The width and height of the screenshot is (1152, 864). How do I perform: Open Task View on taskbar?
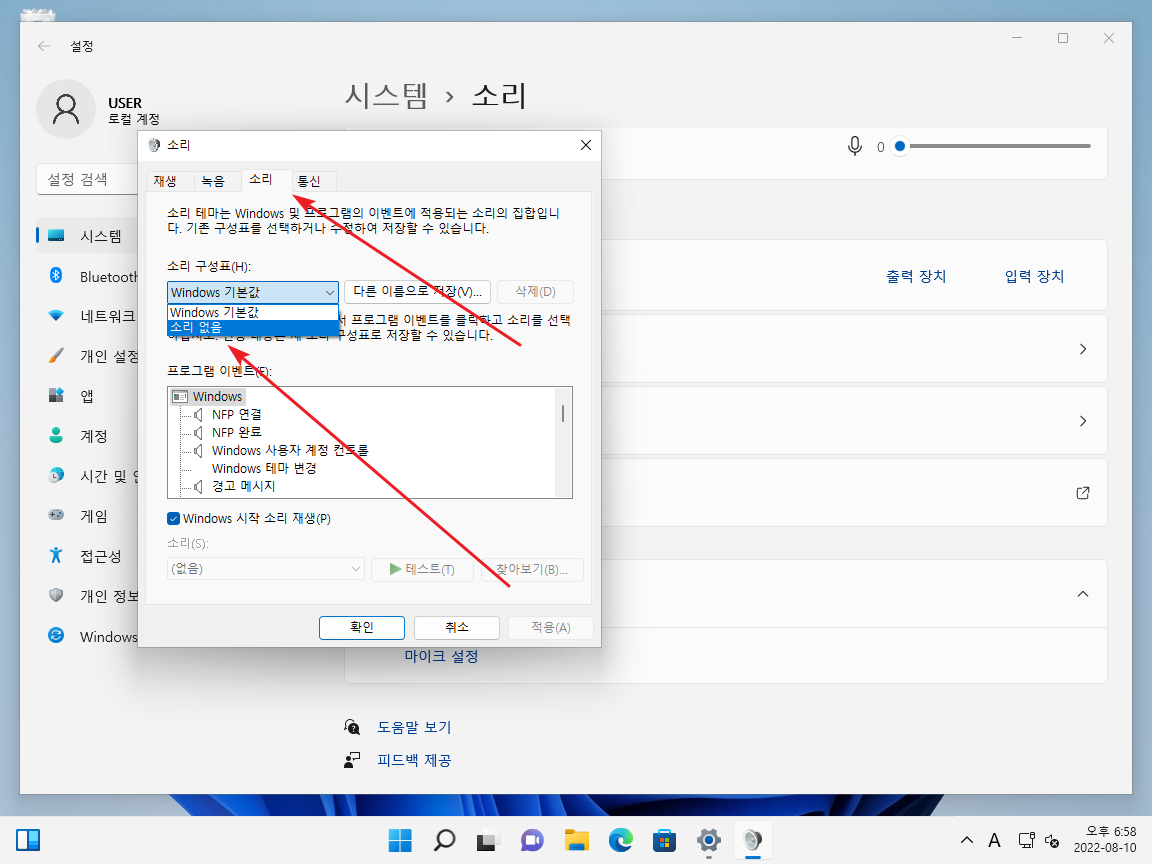489,840
